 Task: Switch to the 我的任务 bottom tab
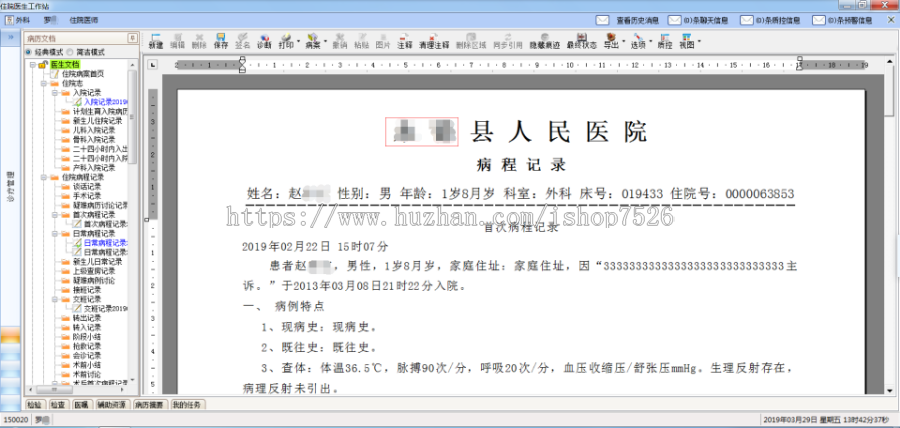coord(187,405)
